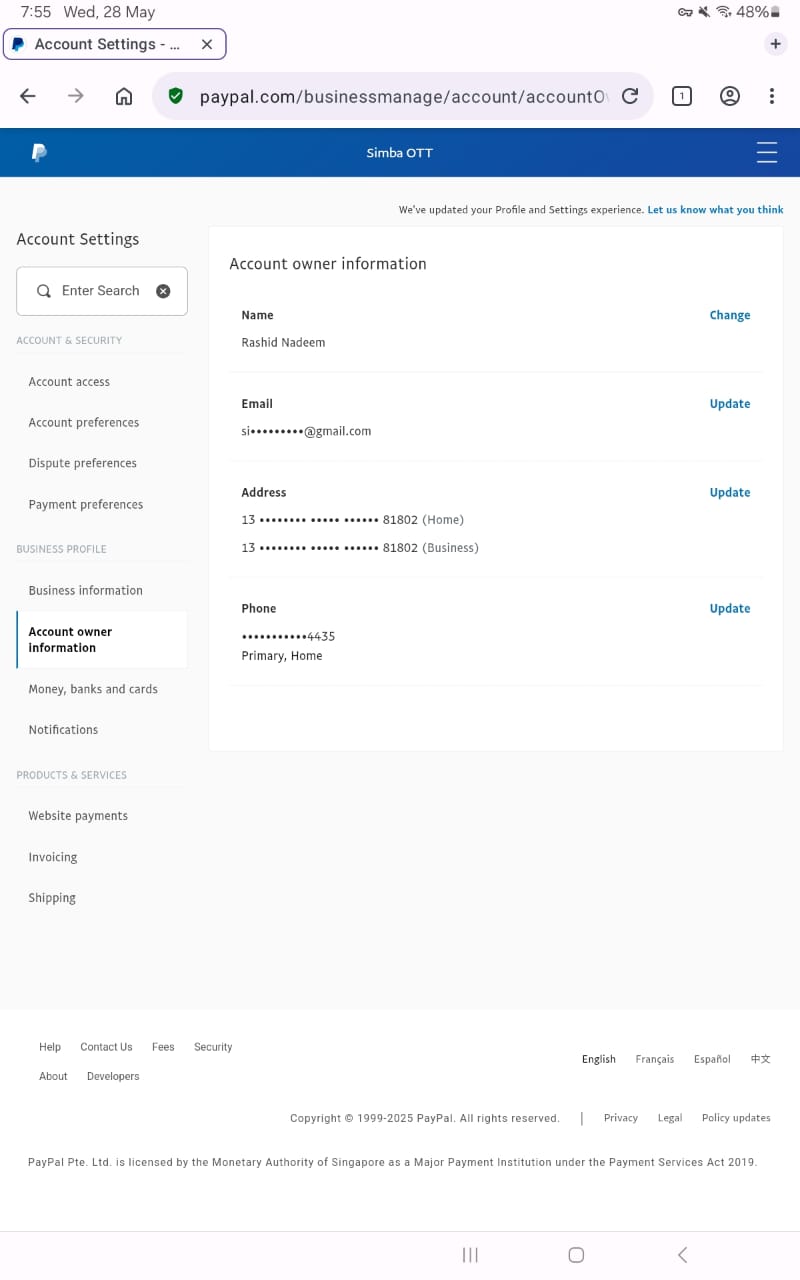The image size is (800, 1280).
Task: Open the tab switcher counter icon
Action: coord(681,96)
